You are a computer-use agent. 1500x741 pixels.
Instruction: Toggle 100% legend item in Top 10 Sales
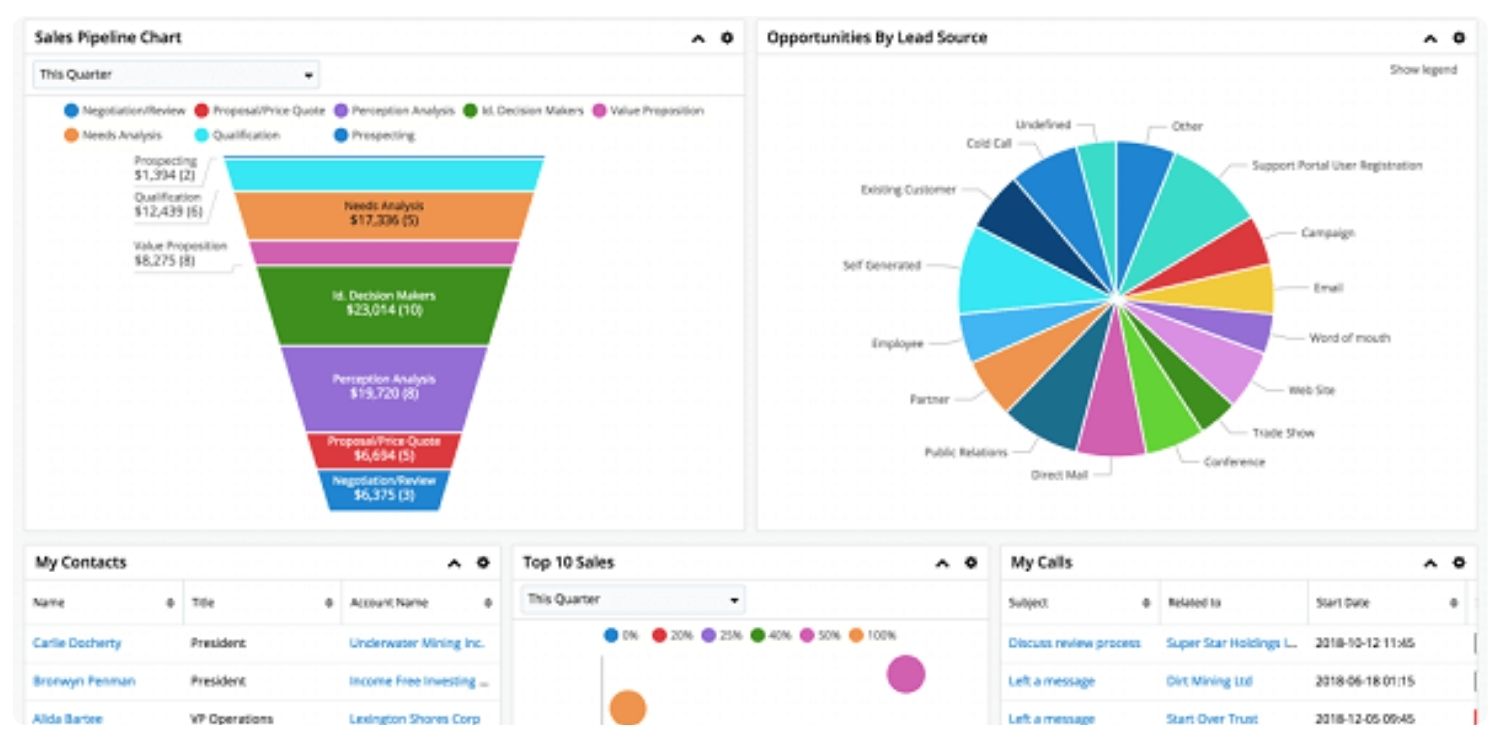(872, 635)
